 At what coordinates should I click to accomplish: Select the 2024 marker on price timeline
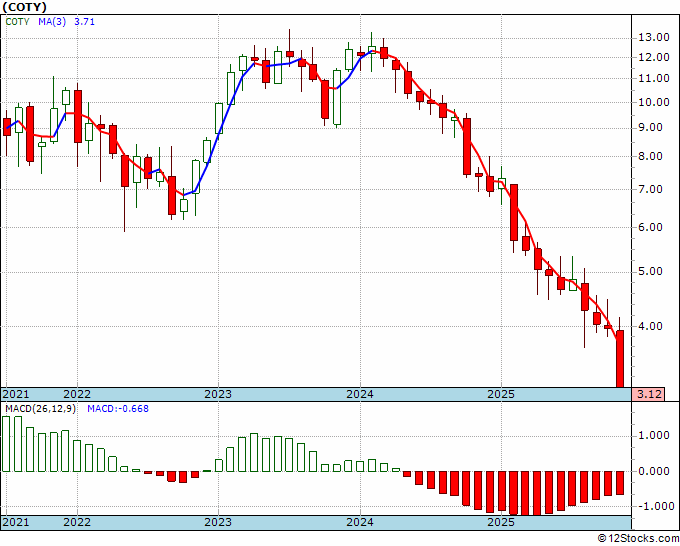(360, 394)
